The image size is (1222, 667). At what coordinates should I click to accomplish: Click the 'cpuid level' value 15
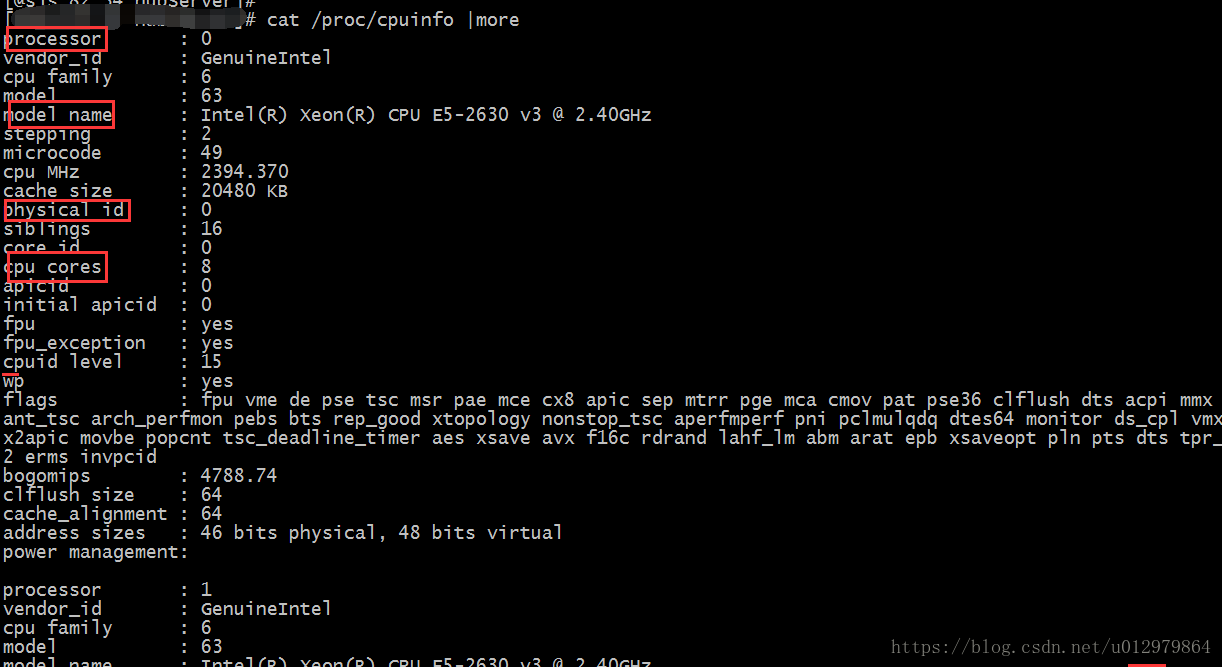[x=212, y=362]
